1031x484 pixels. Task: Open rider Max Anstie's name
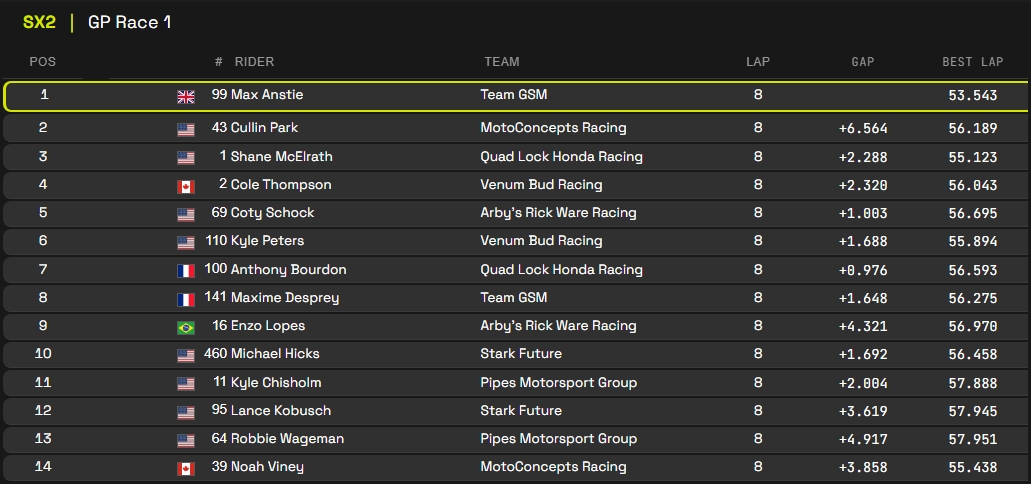[266, 95]
